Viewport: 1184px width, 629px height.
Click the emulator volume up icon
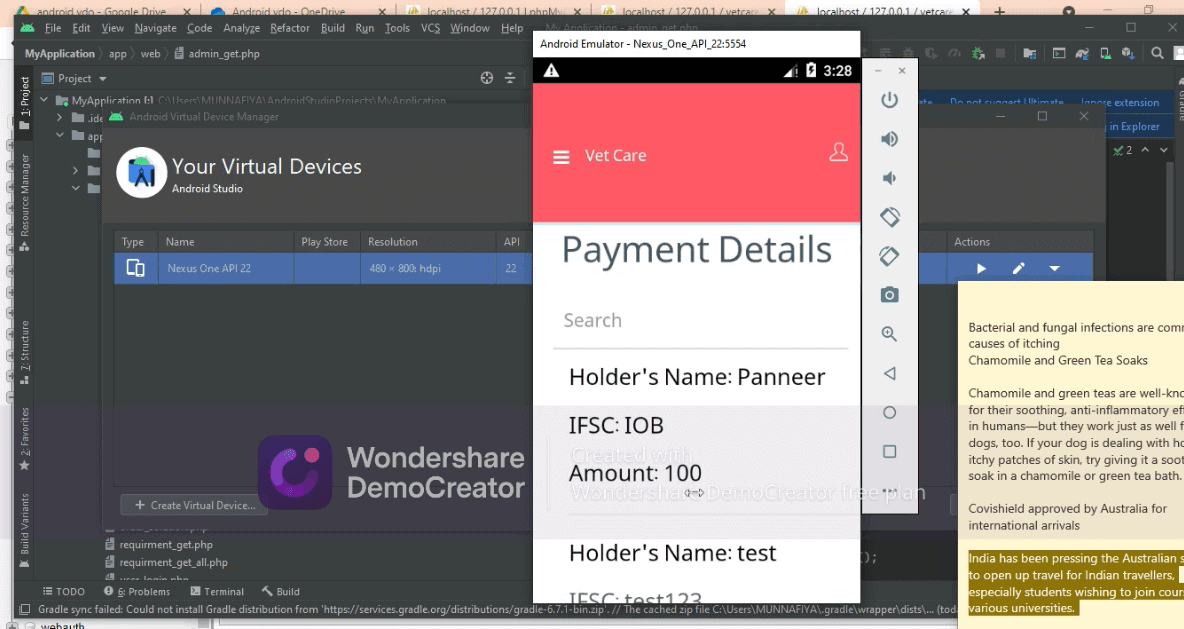[889, 139]
